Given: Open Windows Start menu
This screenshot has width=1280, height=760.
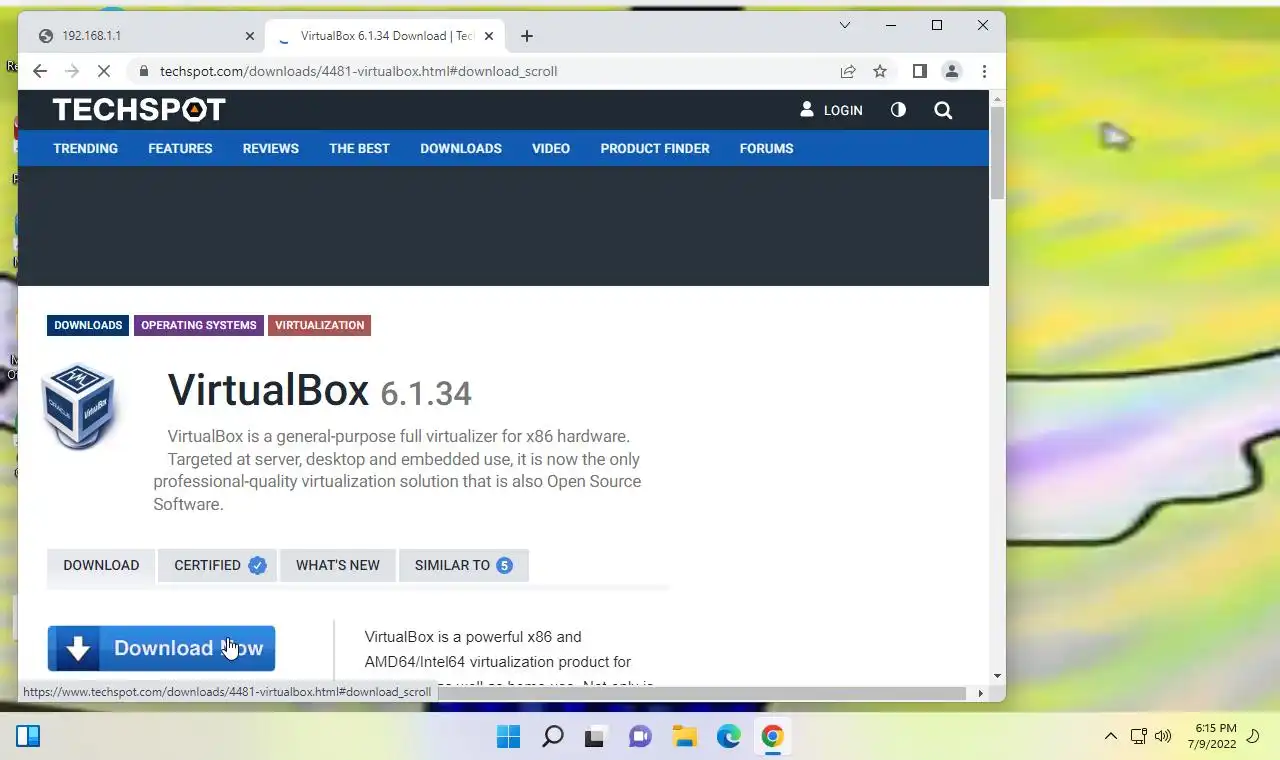Looking at the screenshot, I should tap(508, 737).
